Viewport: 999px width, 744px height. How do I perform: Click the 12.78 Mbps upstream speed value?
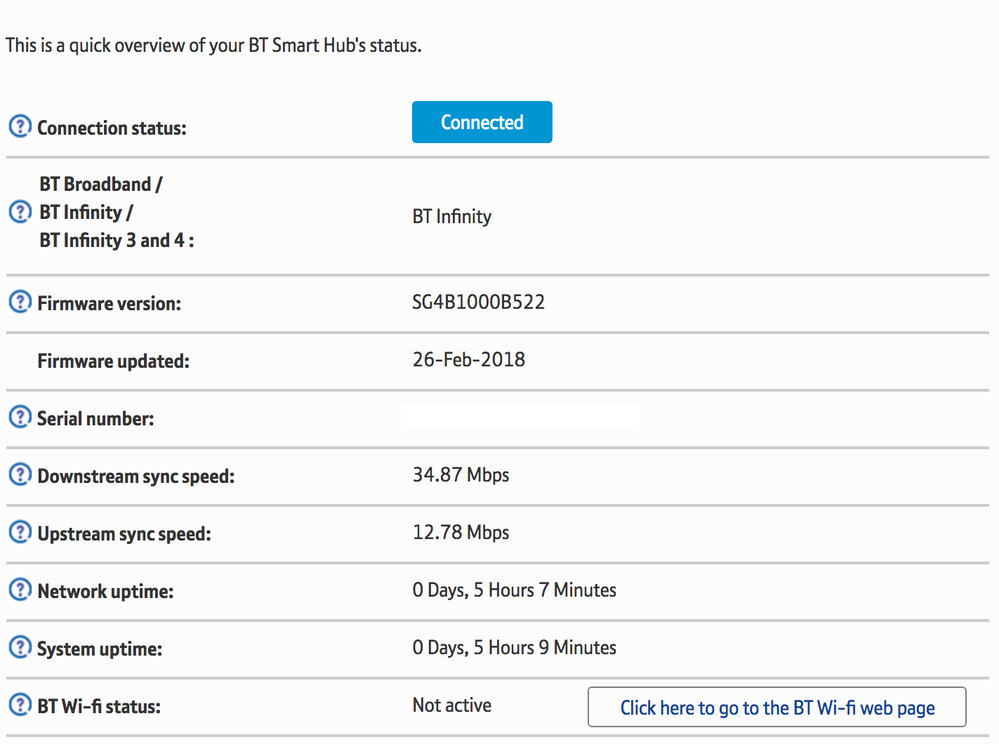pyautogui.click(x=461, y=533)
